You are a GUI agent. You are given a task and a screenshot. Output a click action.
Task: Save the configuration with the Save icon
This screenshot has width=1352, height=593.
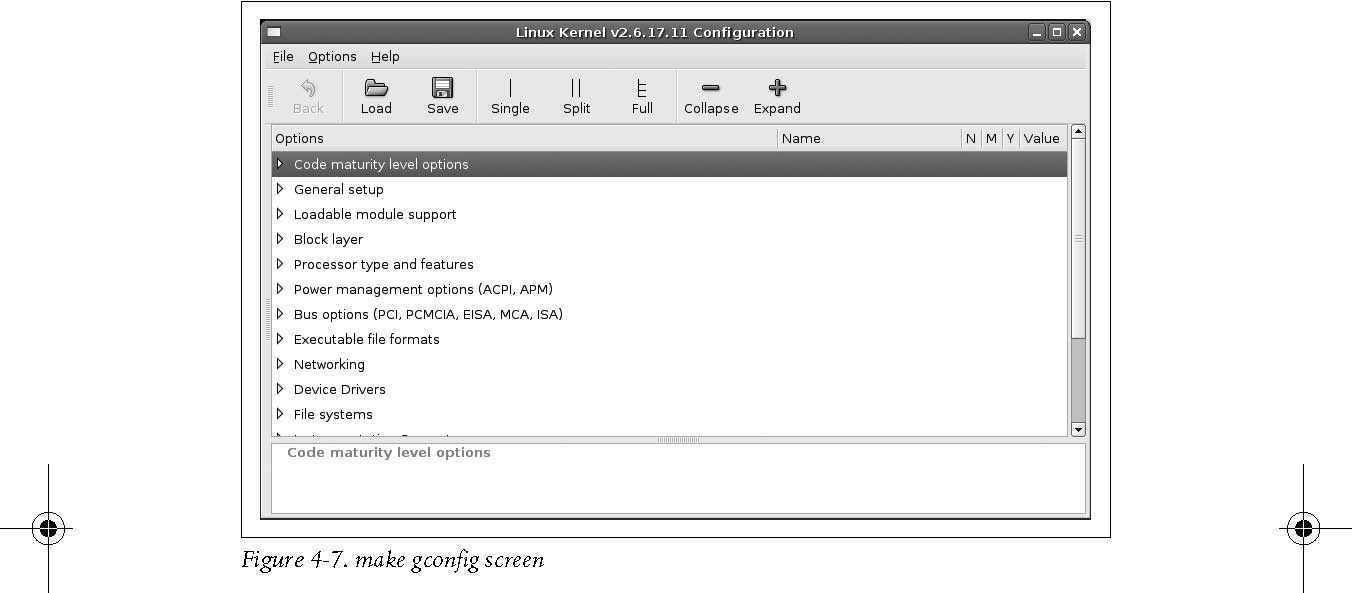(x=442, y=88)
